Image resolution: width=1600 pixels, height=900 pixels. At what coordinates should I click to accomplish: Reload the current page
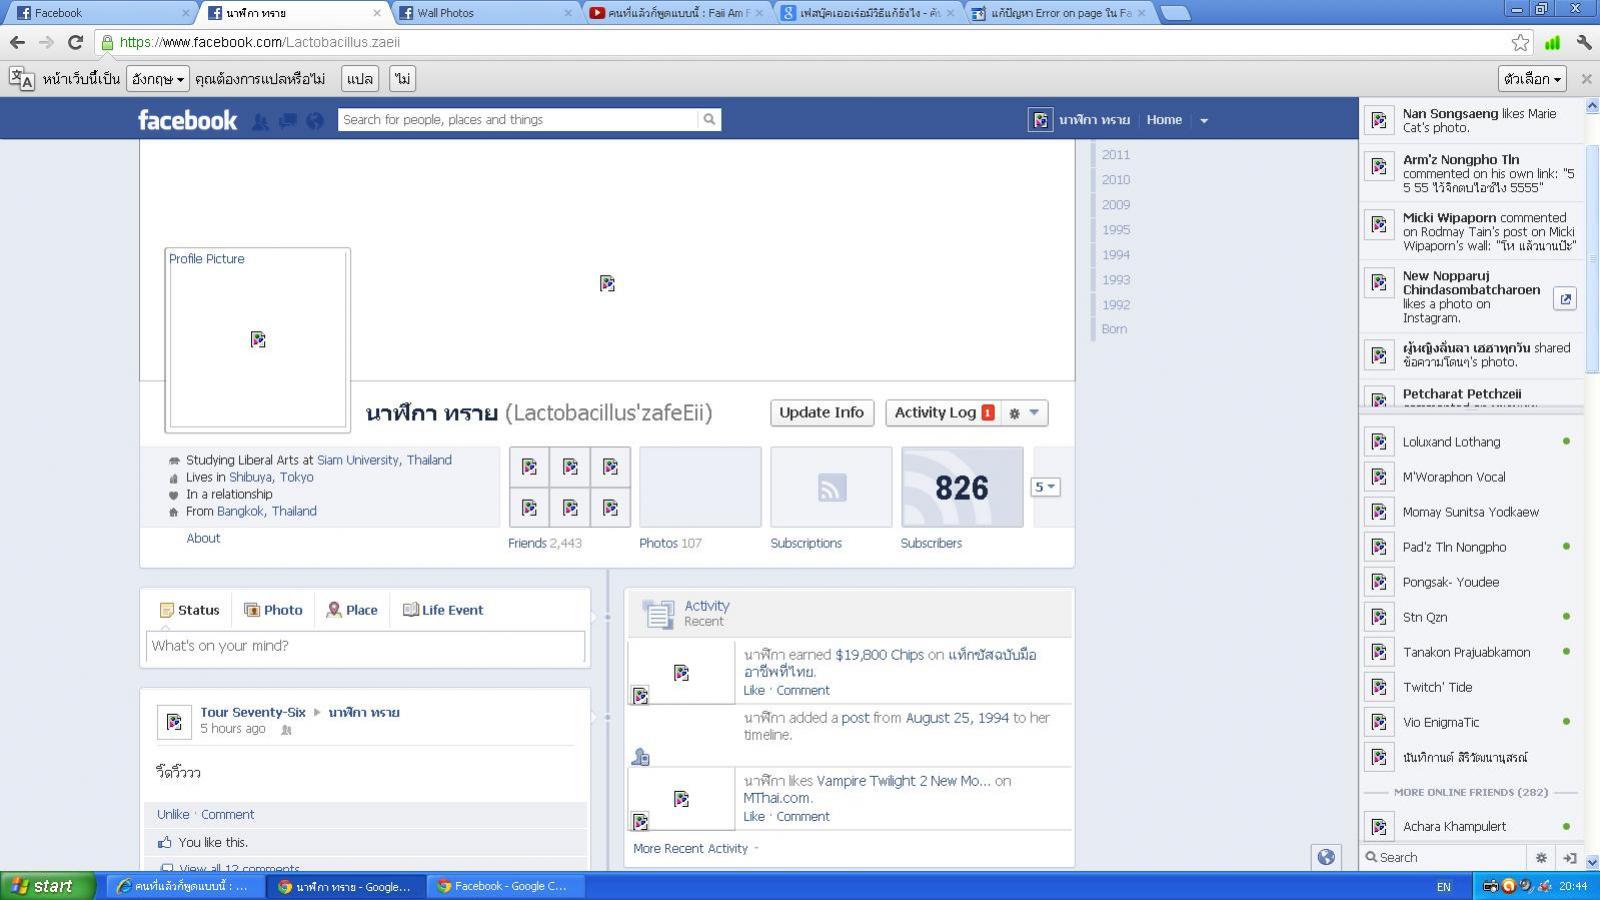(75, 42)
